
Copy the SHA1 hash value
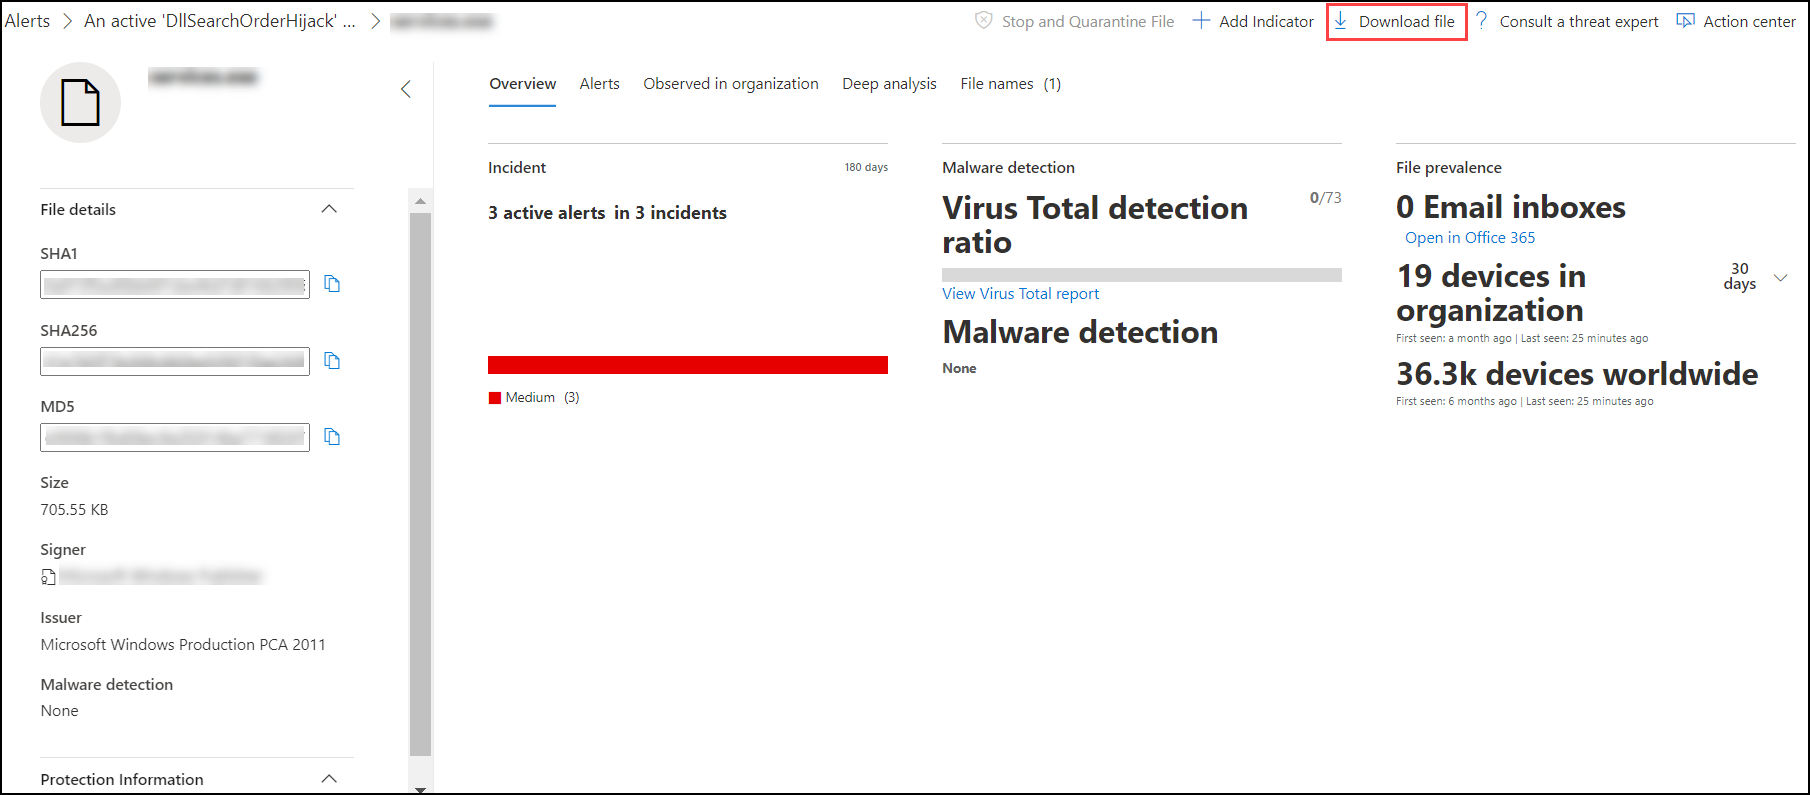click(332, 284)
